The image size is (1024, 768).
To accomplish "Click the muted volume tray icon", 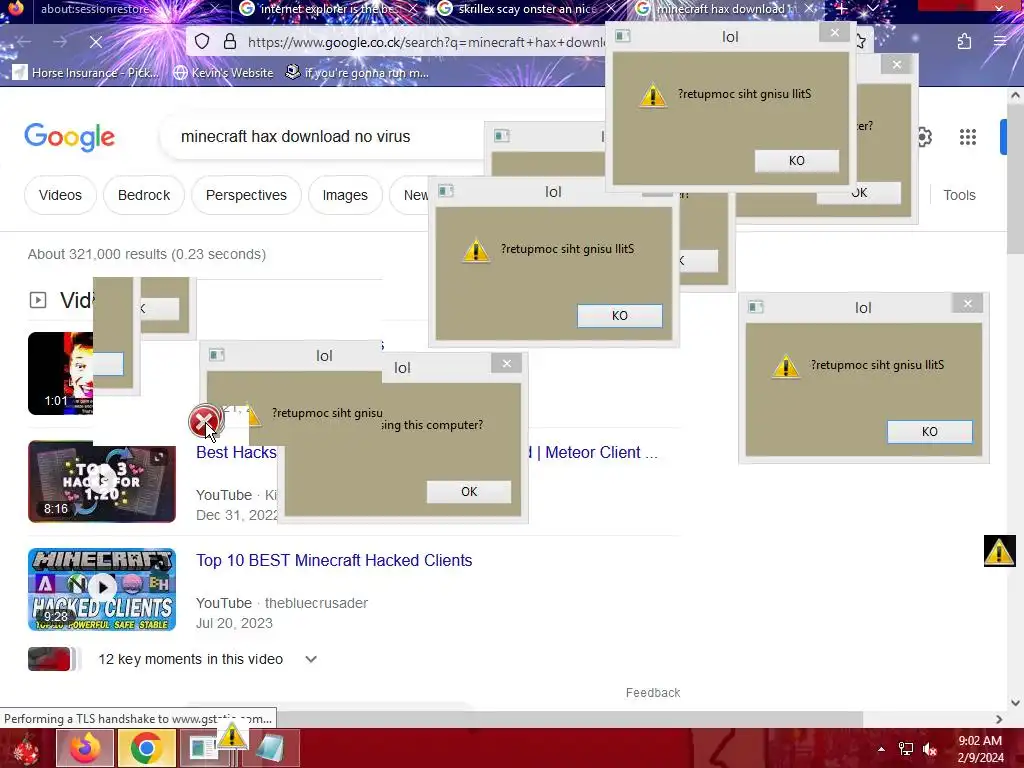I will [930, 749].
